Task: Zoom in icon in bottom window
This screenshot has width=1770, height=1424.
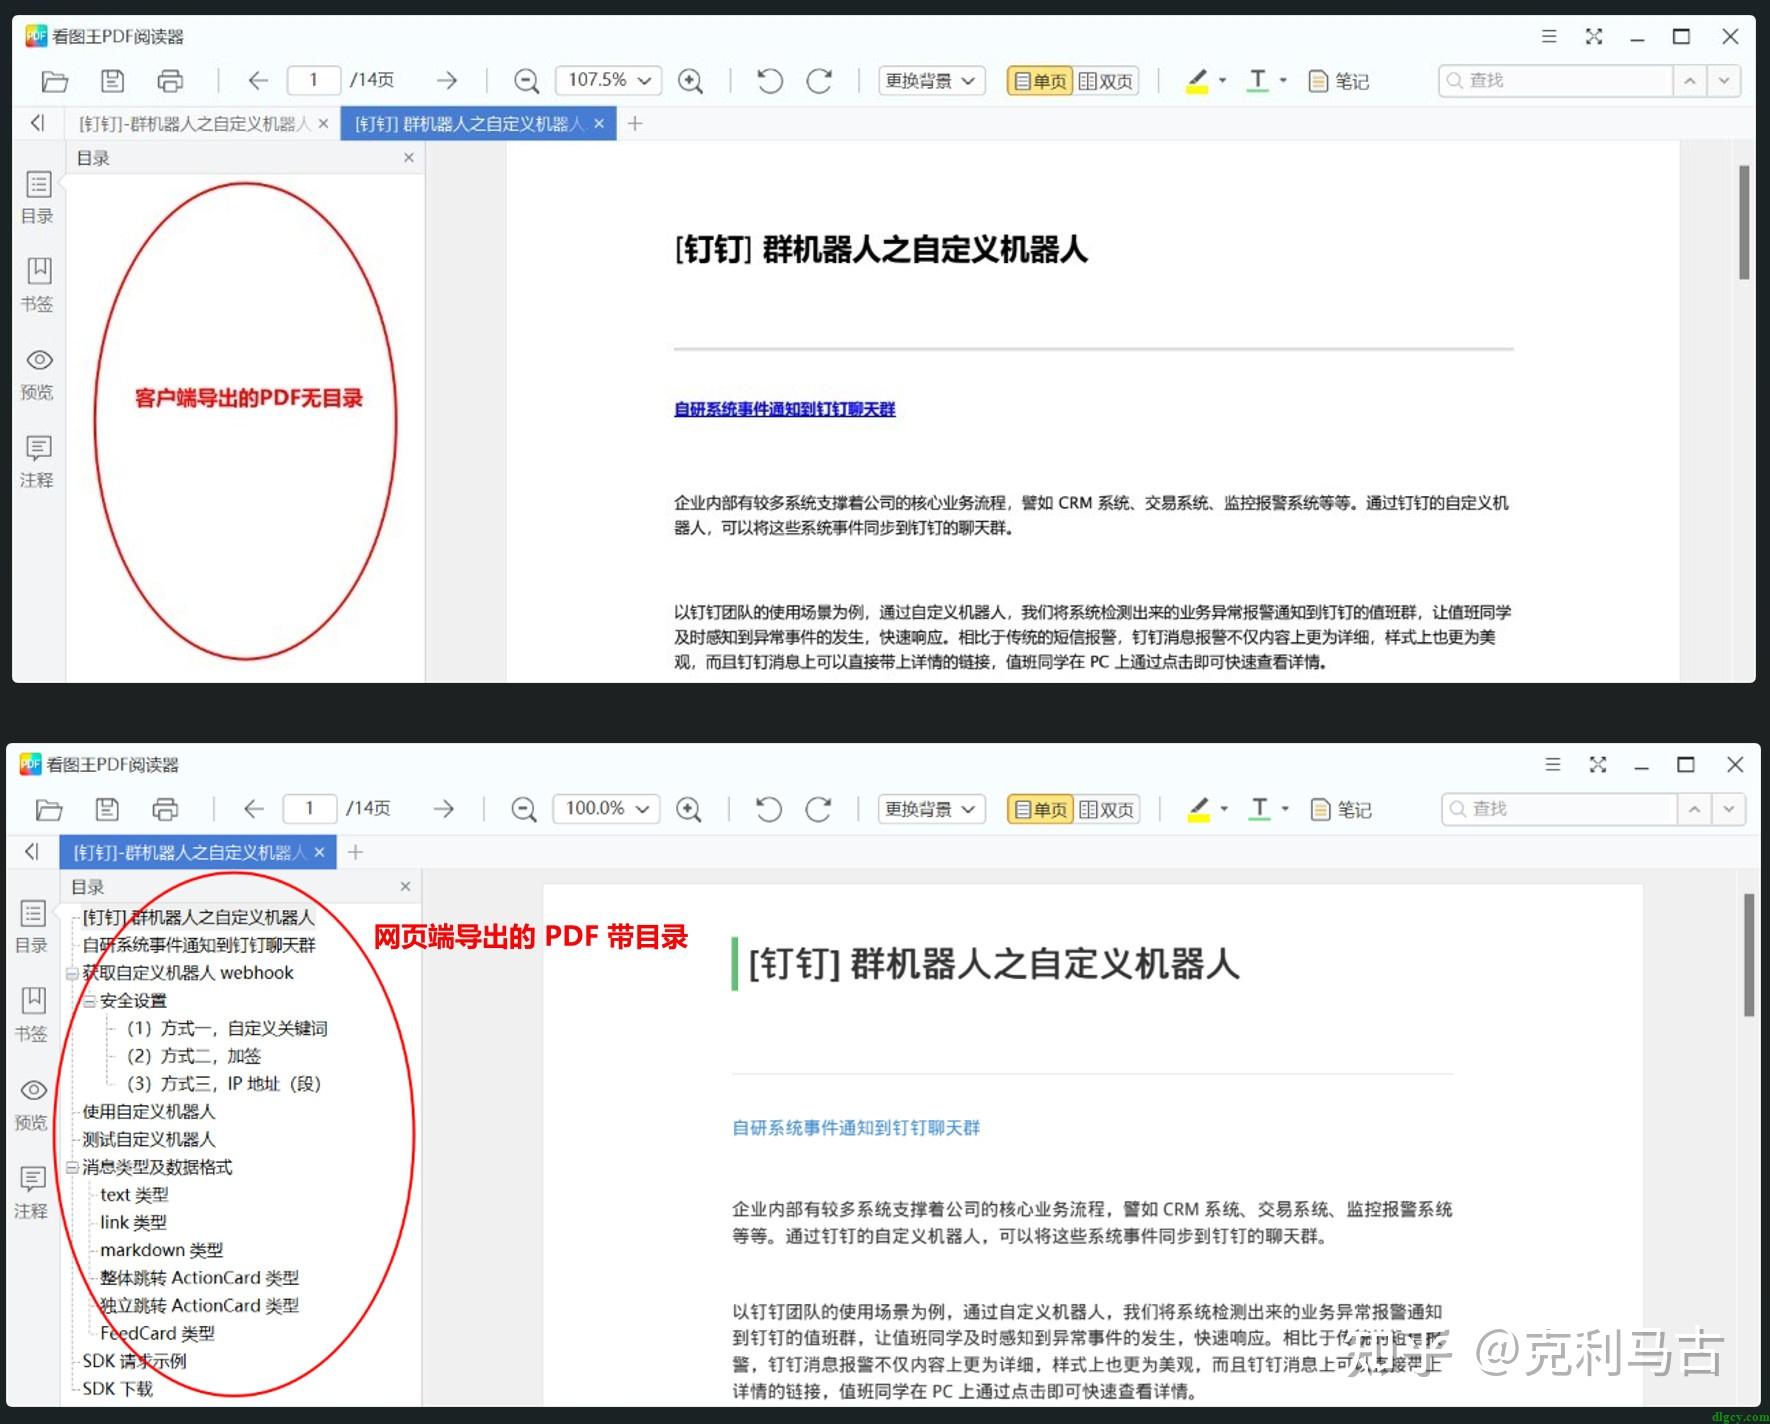Action: tap(689, 809)
